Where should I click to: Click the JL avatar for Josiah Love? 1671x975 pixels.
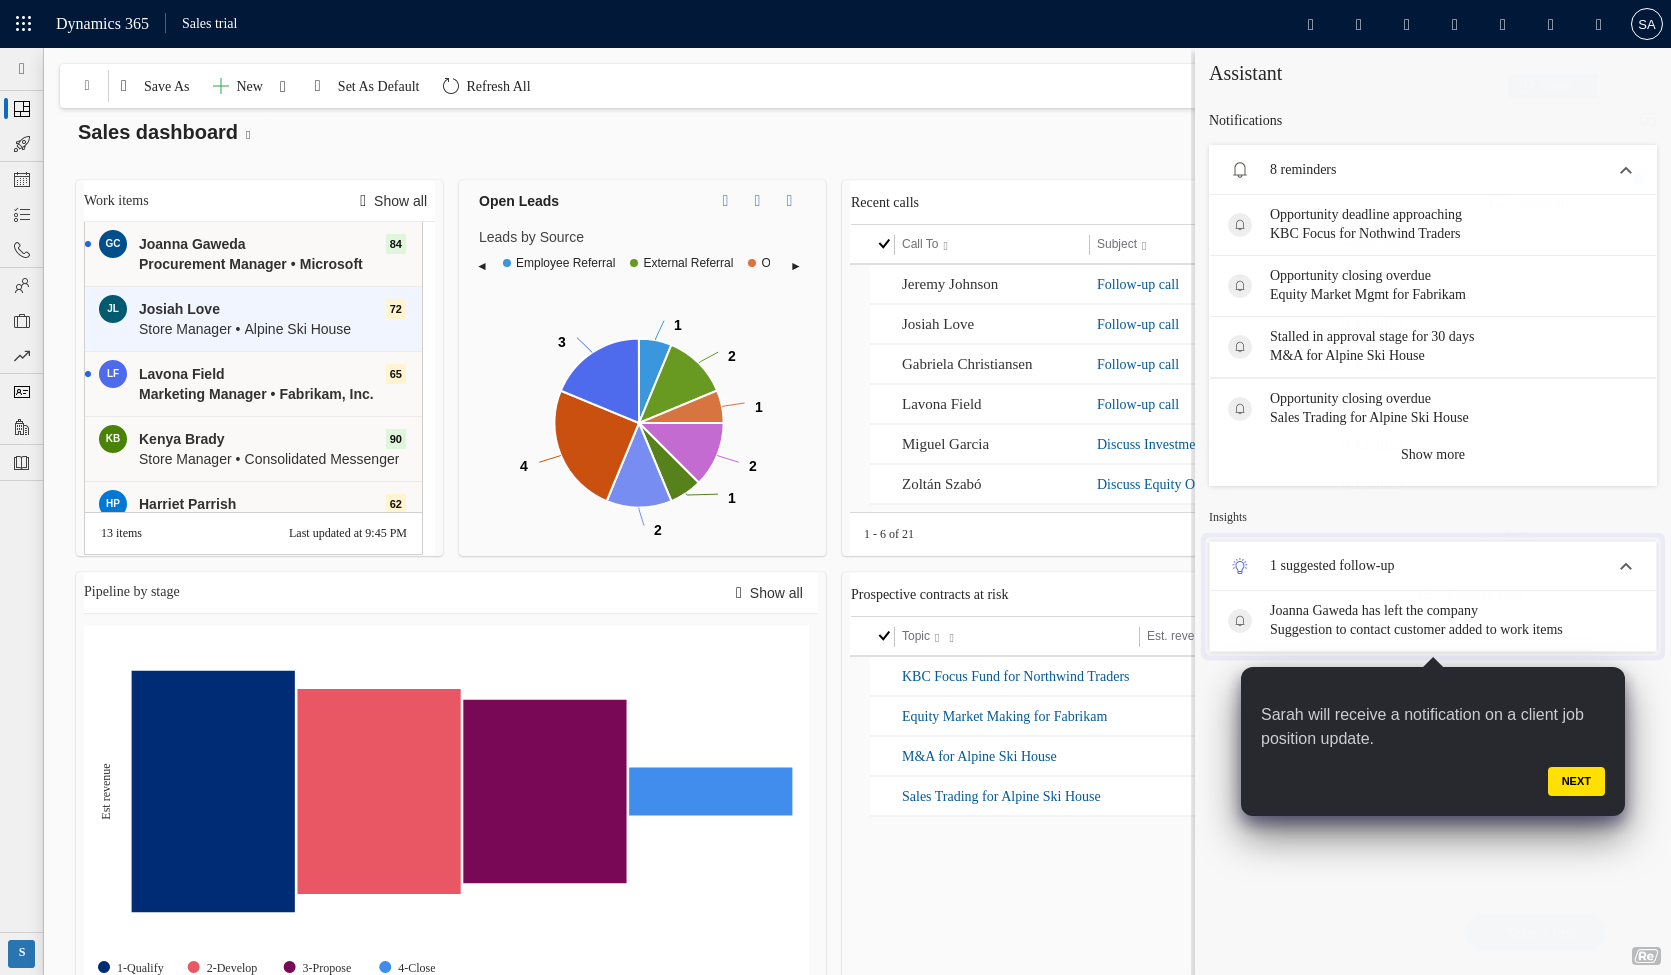click(x=113, y=308)
